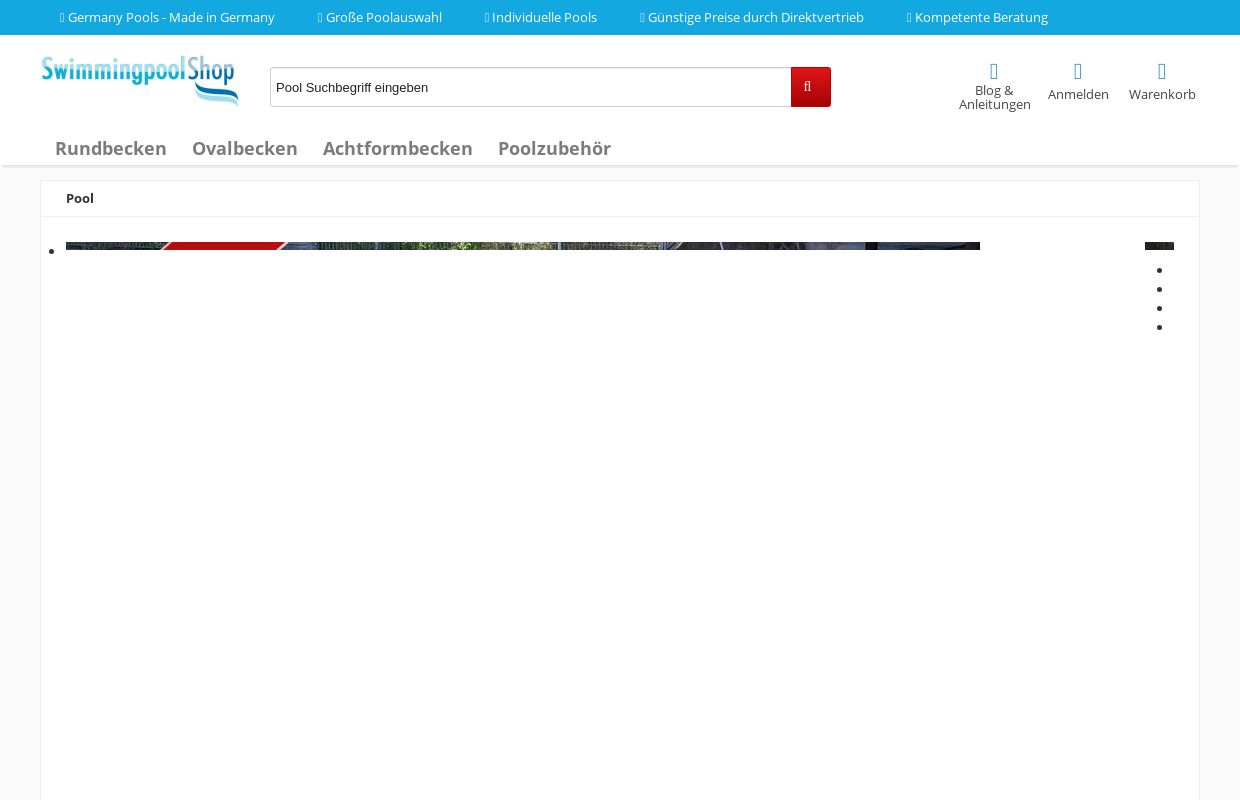Image resolution: width=1240 pixels, height=800 pixels.
Task: Click the icon before Germany Pools badge
Action: [62, 17]
